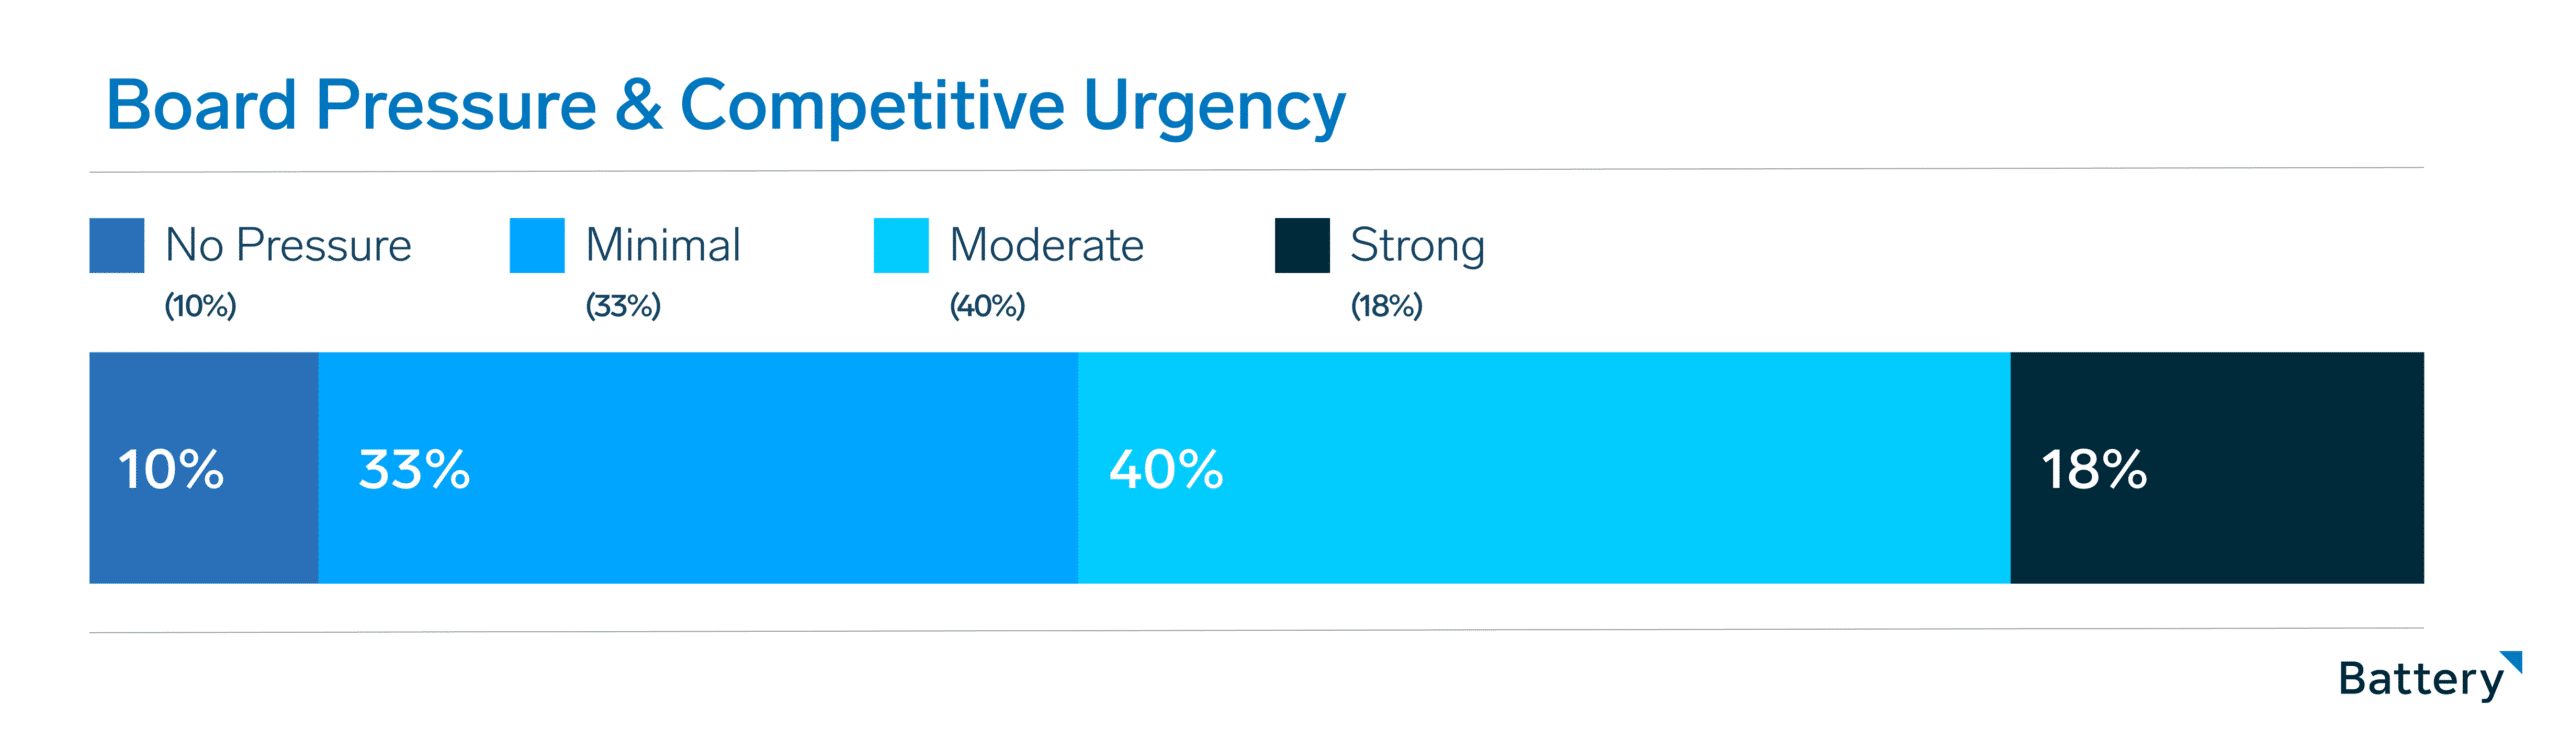Screen dimensions: 2560x740
Task: Click the (10%) text under No Pressure
Action: tap(200, 306)
